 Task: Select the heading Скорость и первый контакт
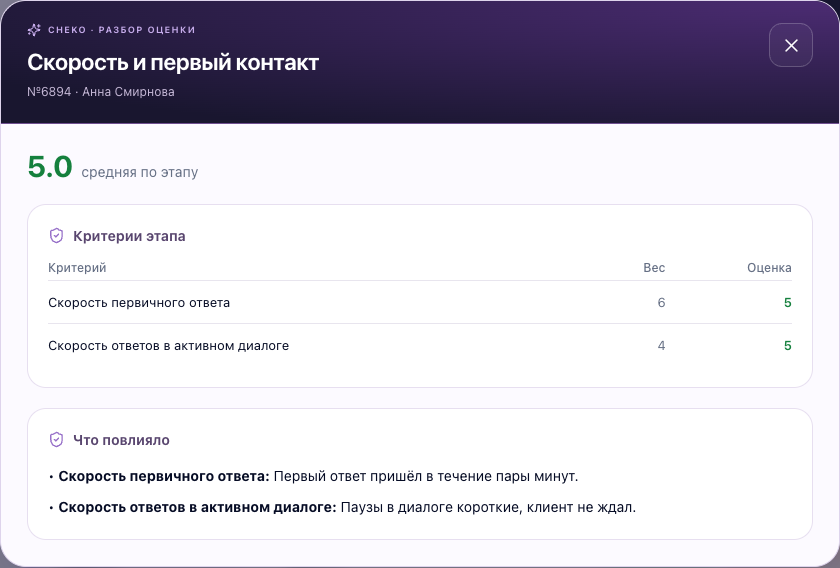pyautogui.click(x=173, y=63)
